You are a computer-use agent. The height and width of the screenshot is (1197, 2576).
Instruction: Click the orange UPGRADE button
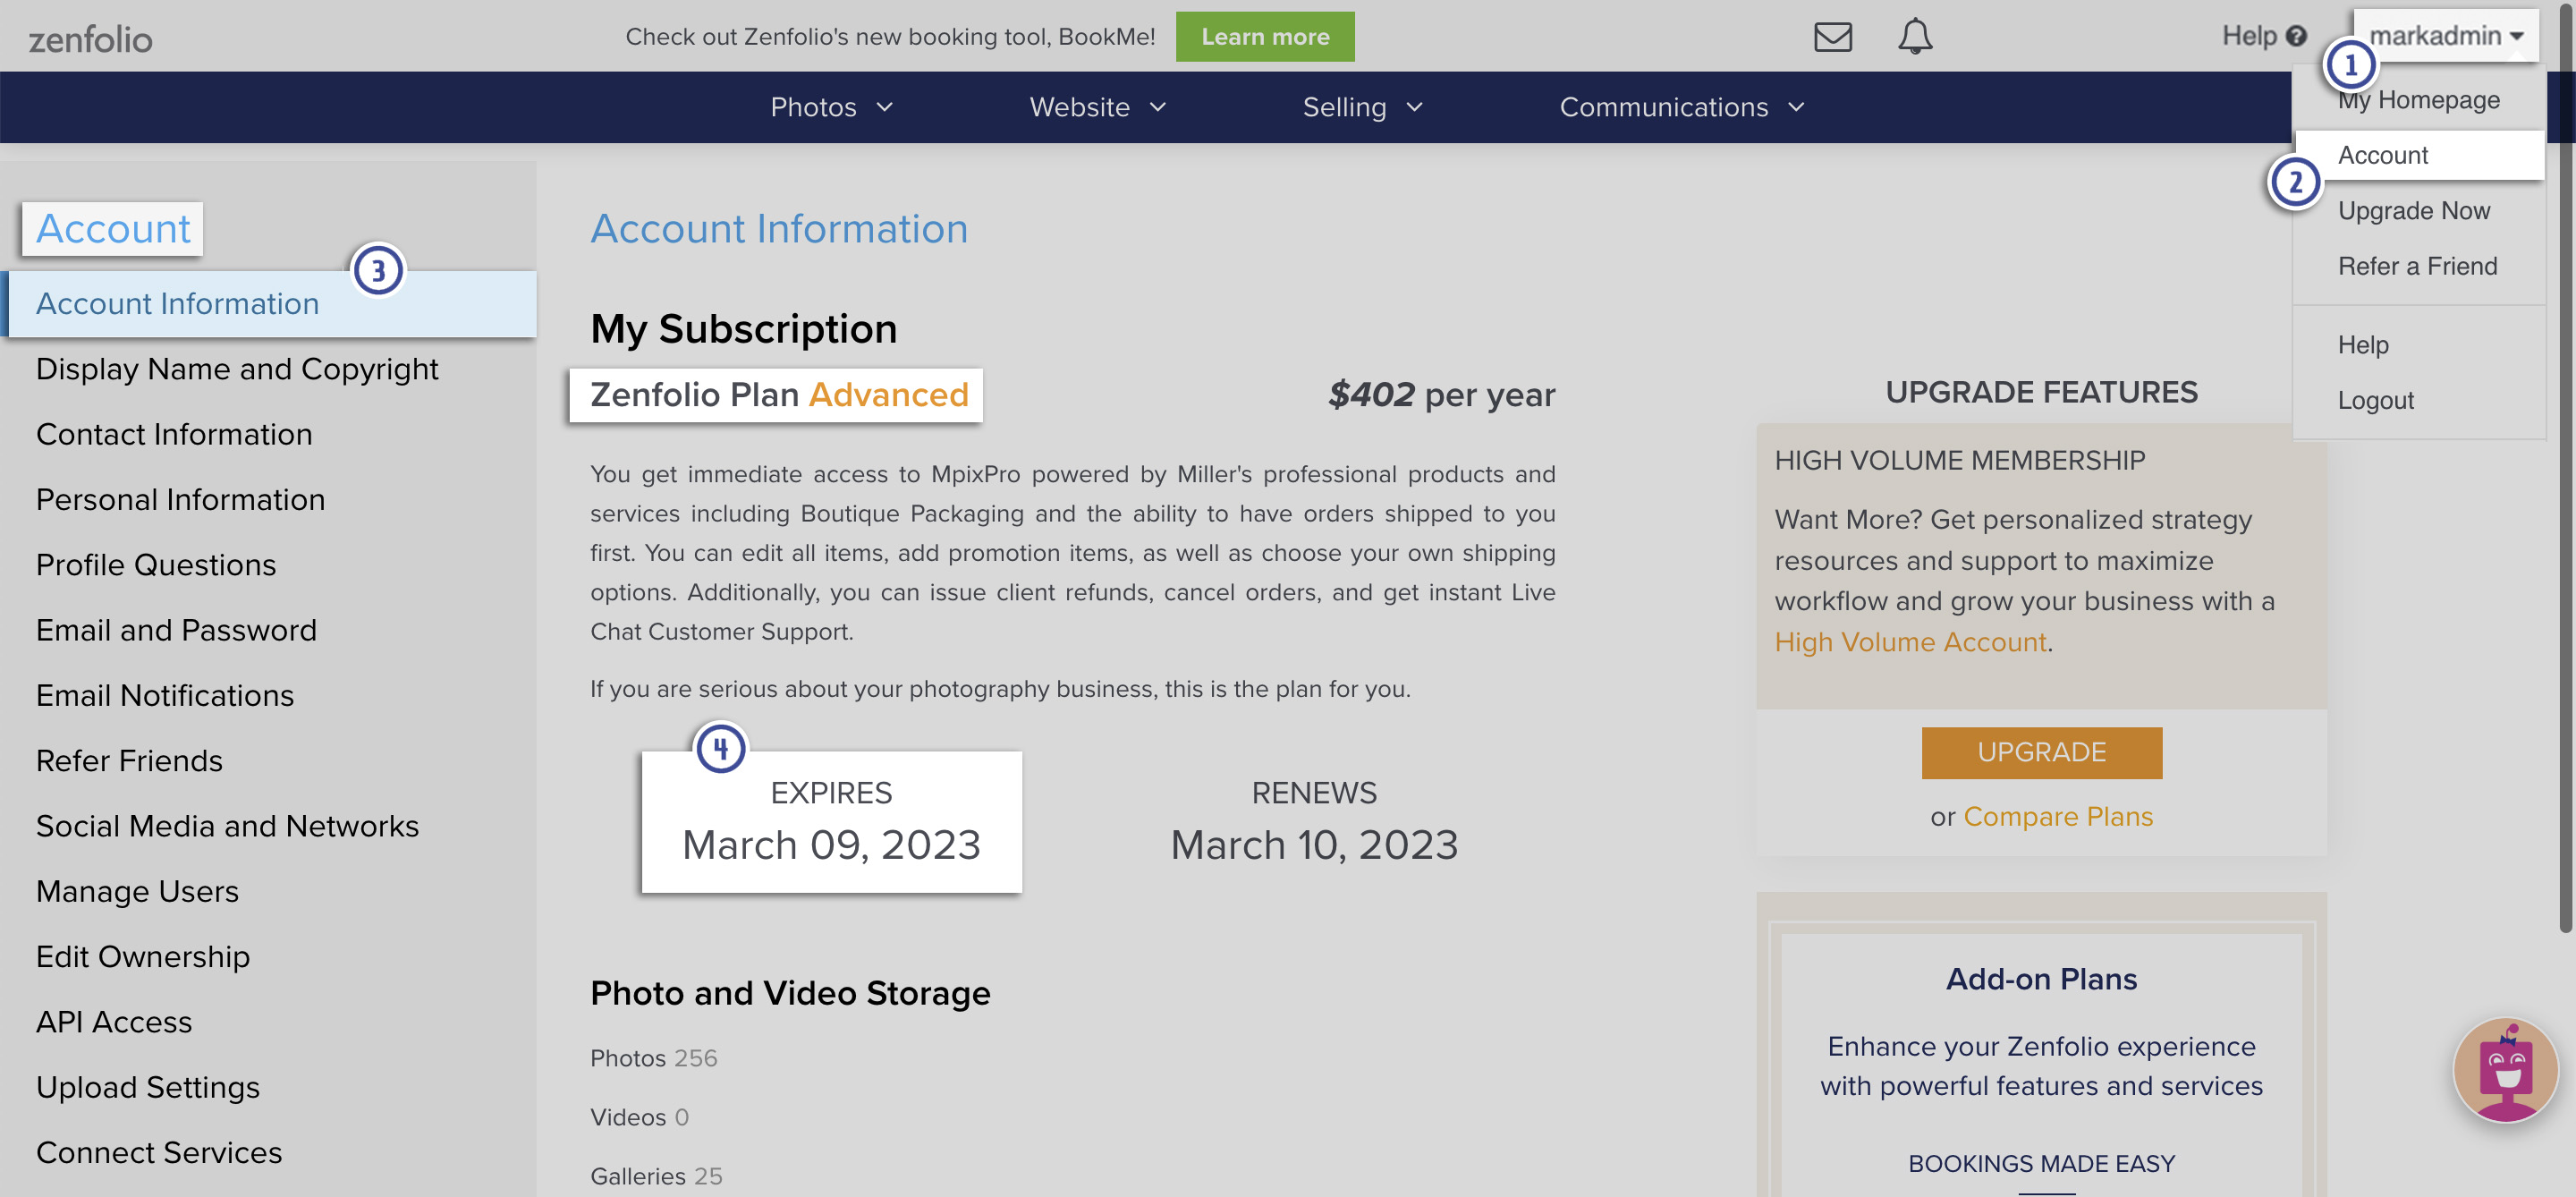[x=2041, y=752]
